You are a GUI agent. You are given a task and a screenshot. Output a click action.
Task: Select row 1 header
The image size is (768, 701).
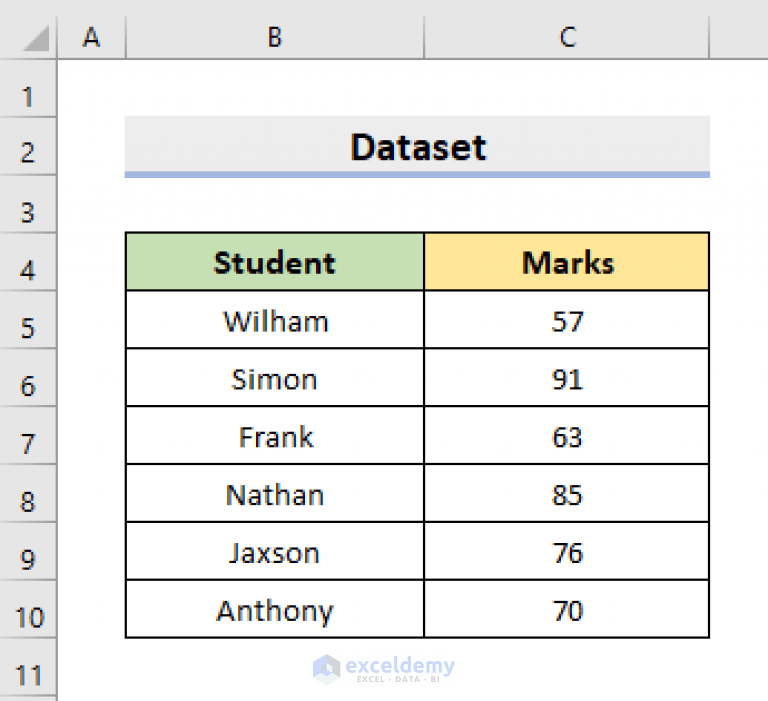pos(28,89)
